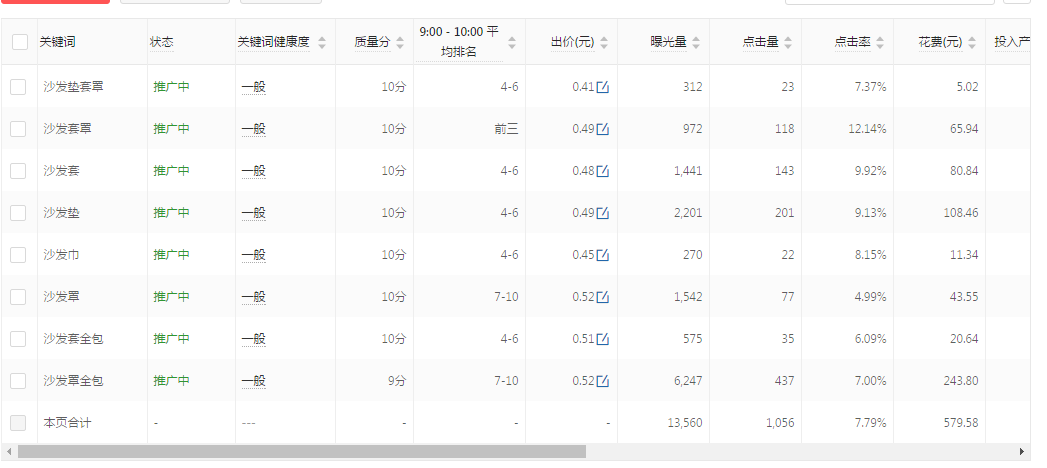Click the 状态 column header
Screen dimensions: 1047x468
tap(162, 42)
